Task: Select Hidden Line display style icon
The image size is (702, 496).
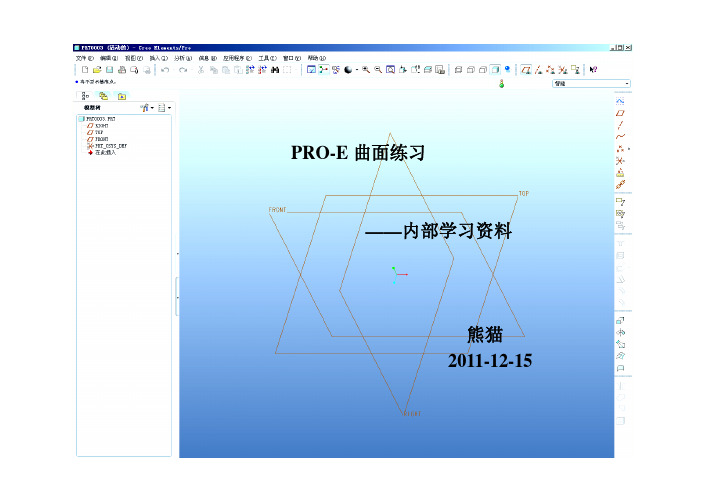Action: [x=471, y=69]
